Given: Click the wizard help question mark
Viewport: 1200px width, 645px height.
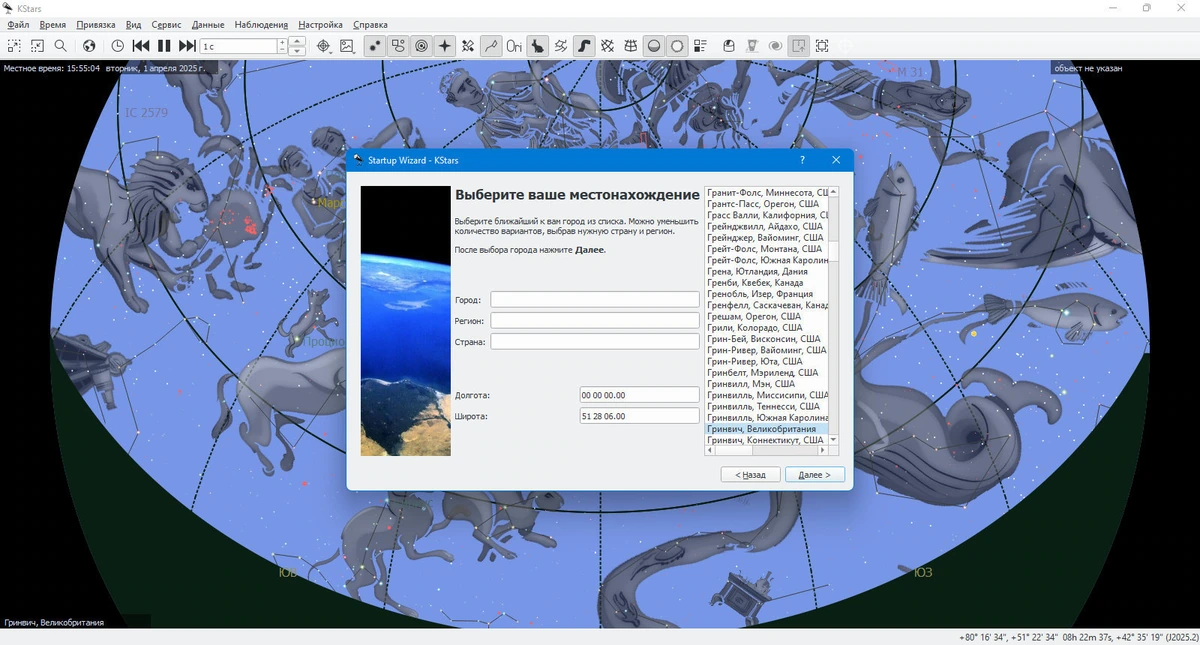Looking at the screenshot, I should (x=802, y=160).
